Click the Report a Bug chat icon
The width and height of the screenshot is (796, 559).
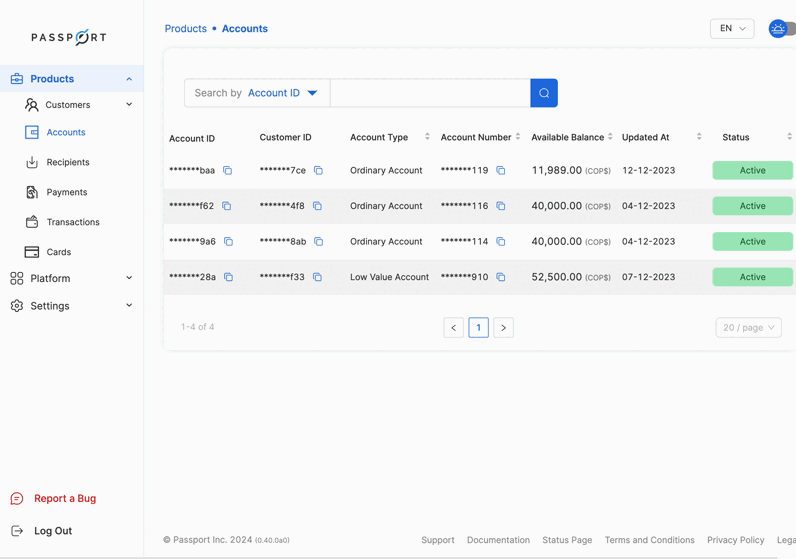(x=17, y=499)
